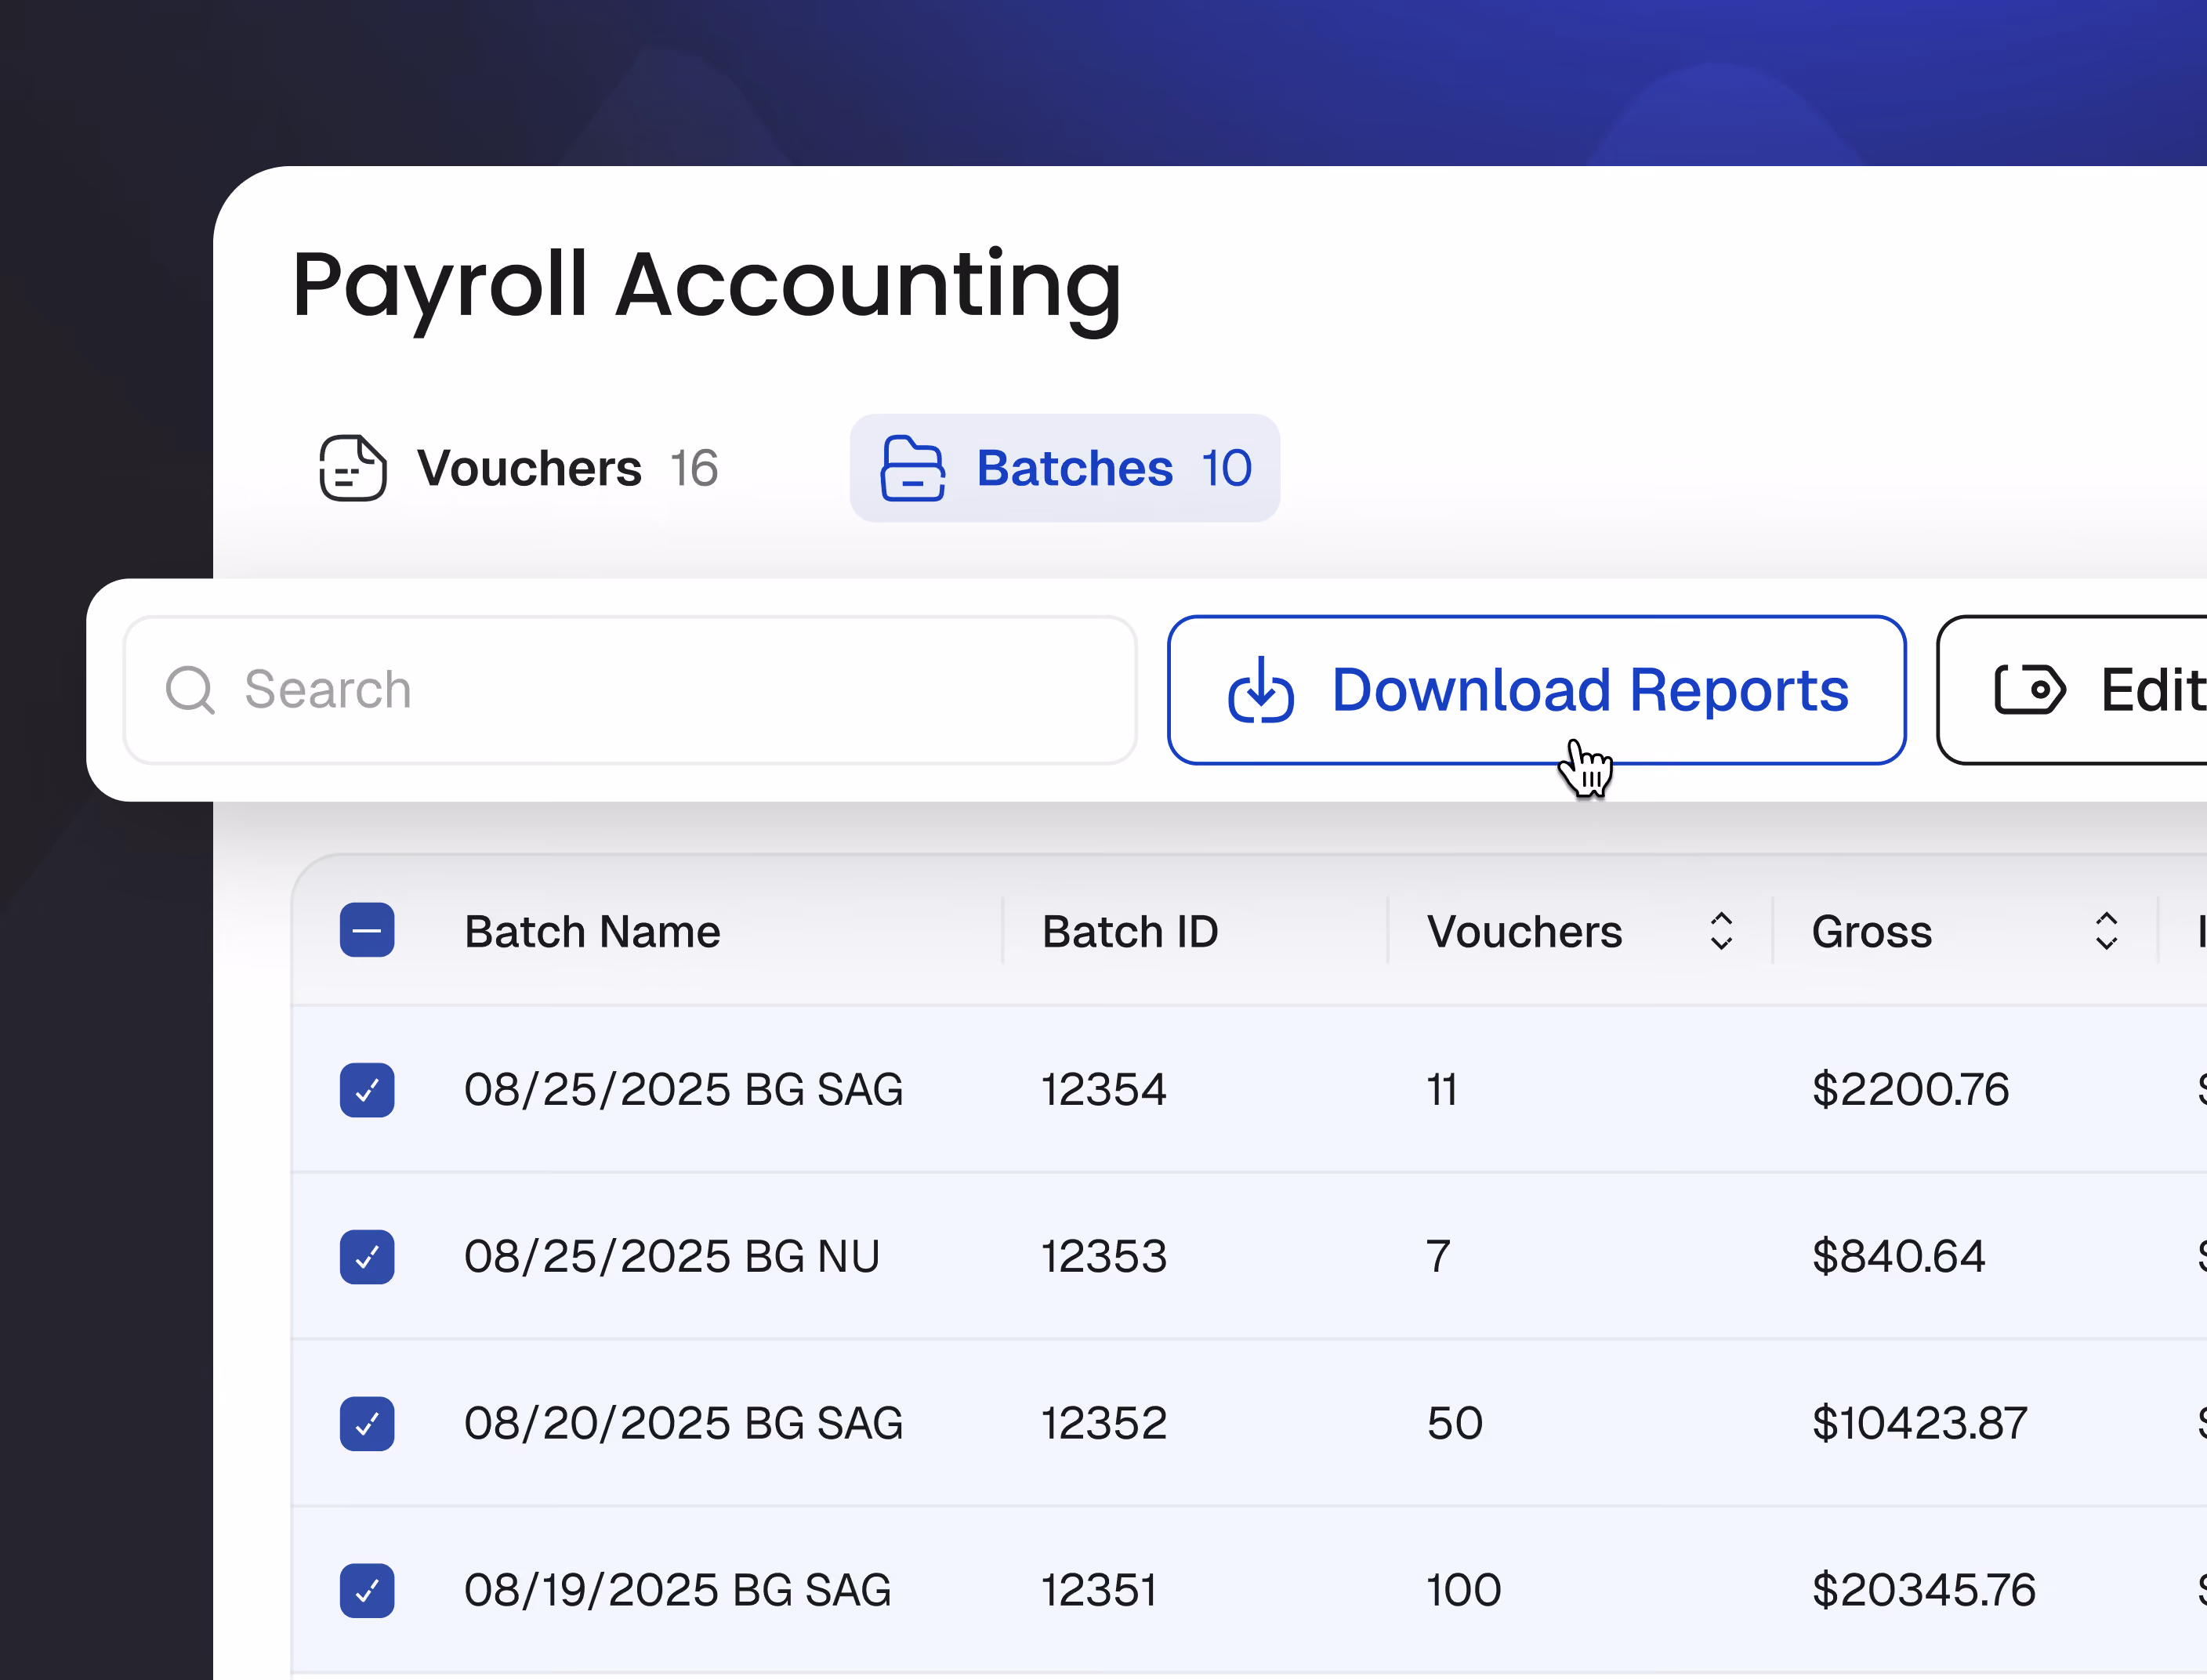The width and height of the screenshot is (2207, 1680).
Task: Click the download icon in Download Reports
Action: [1261, 690]
